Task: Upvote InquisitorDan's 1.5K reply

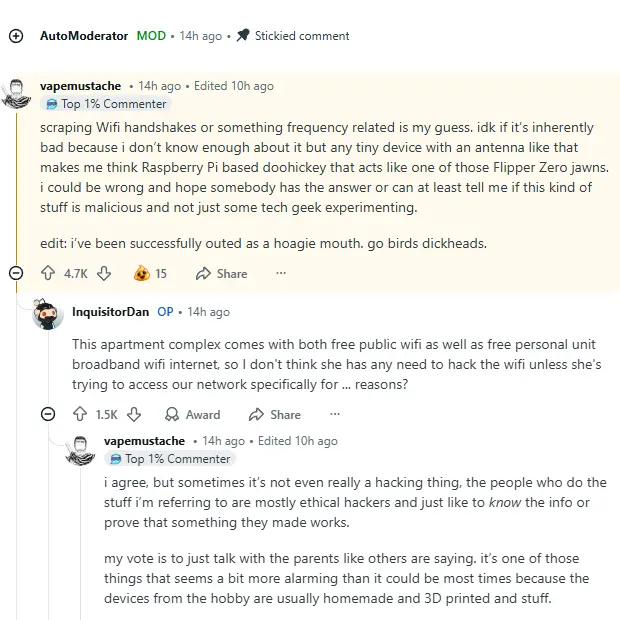Action: click(80, 414)
